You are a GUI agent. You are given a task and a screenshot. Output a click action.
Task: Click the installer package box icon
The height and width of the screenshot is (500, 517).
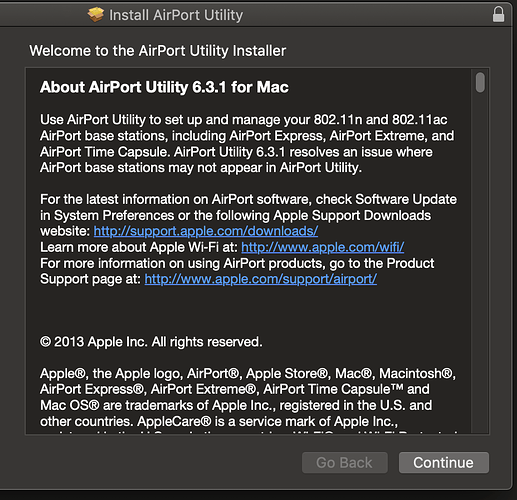[x=96, y=15]
